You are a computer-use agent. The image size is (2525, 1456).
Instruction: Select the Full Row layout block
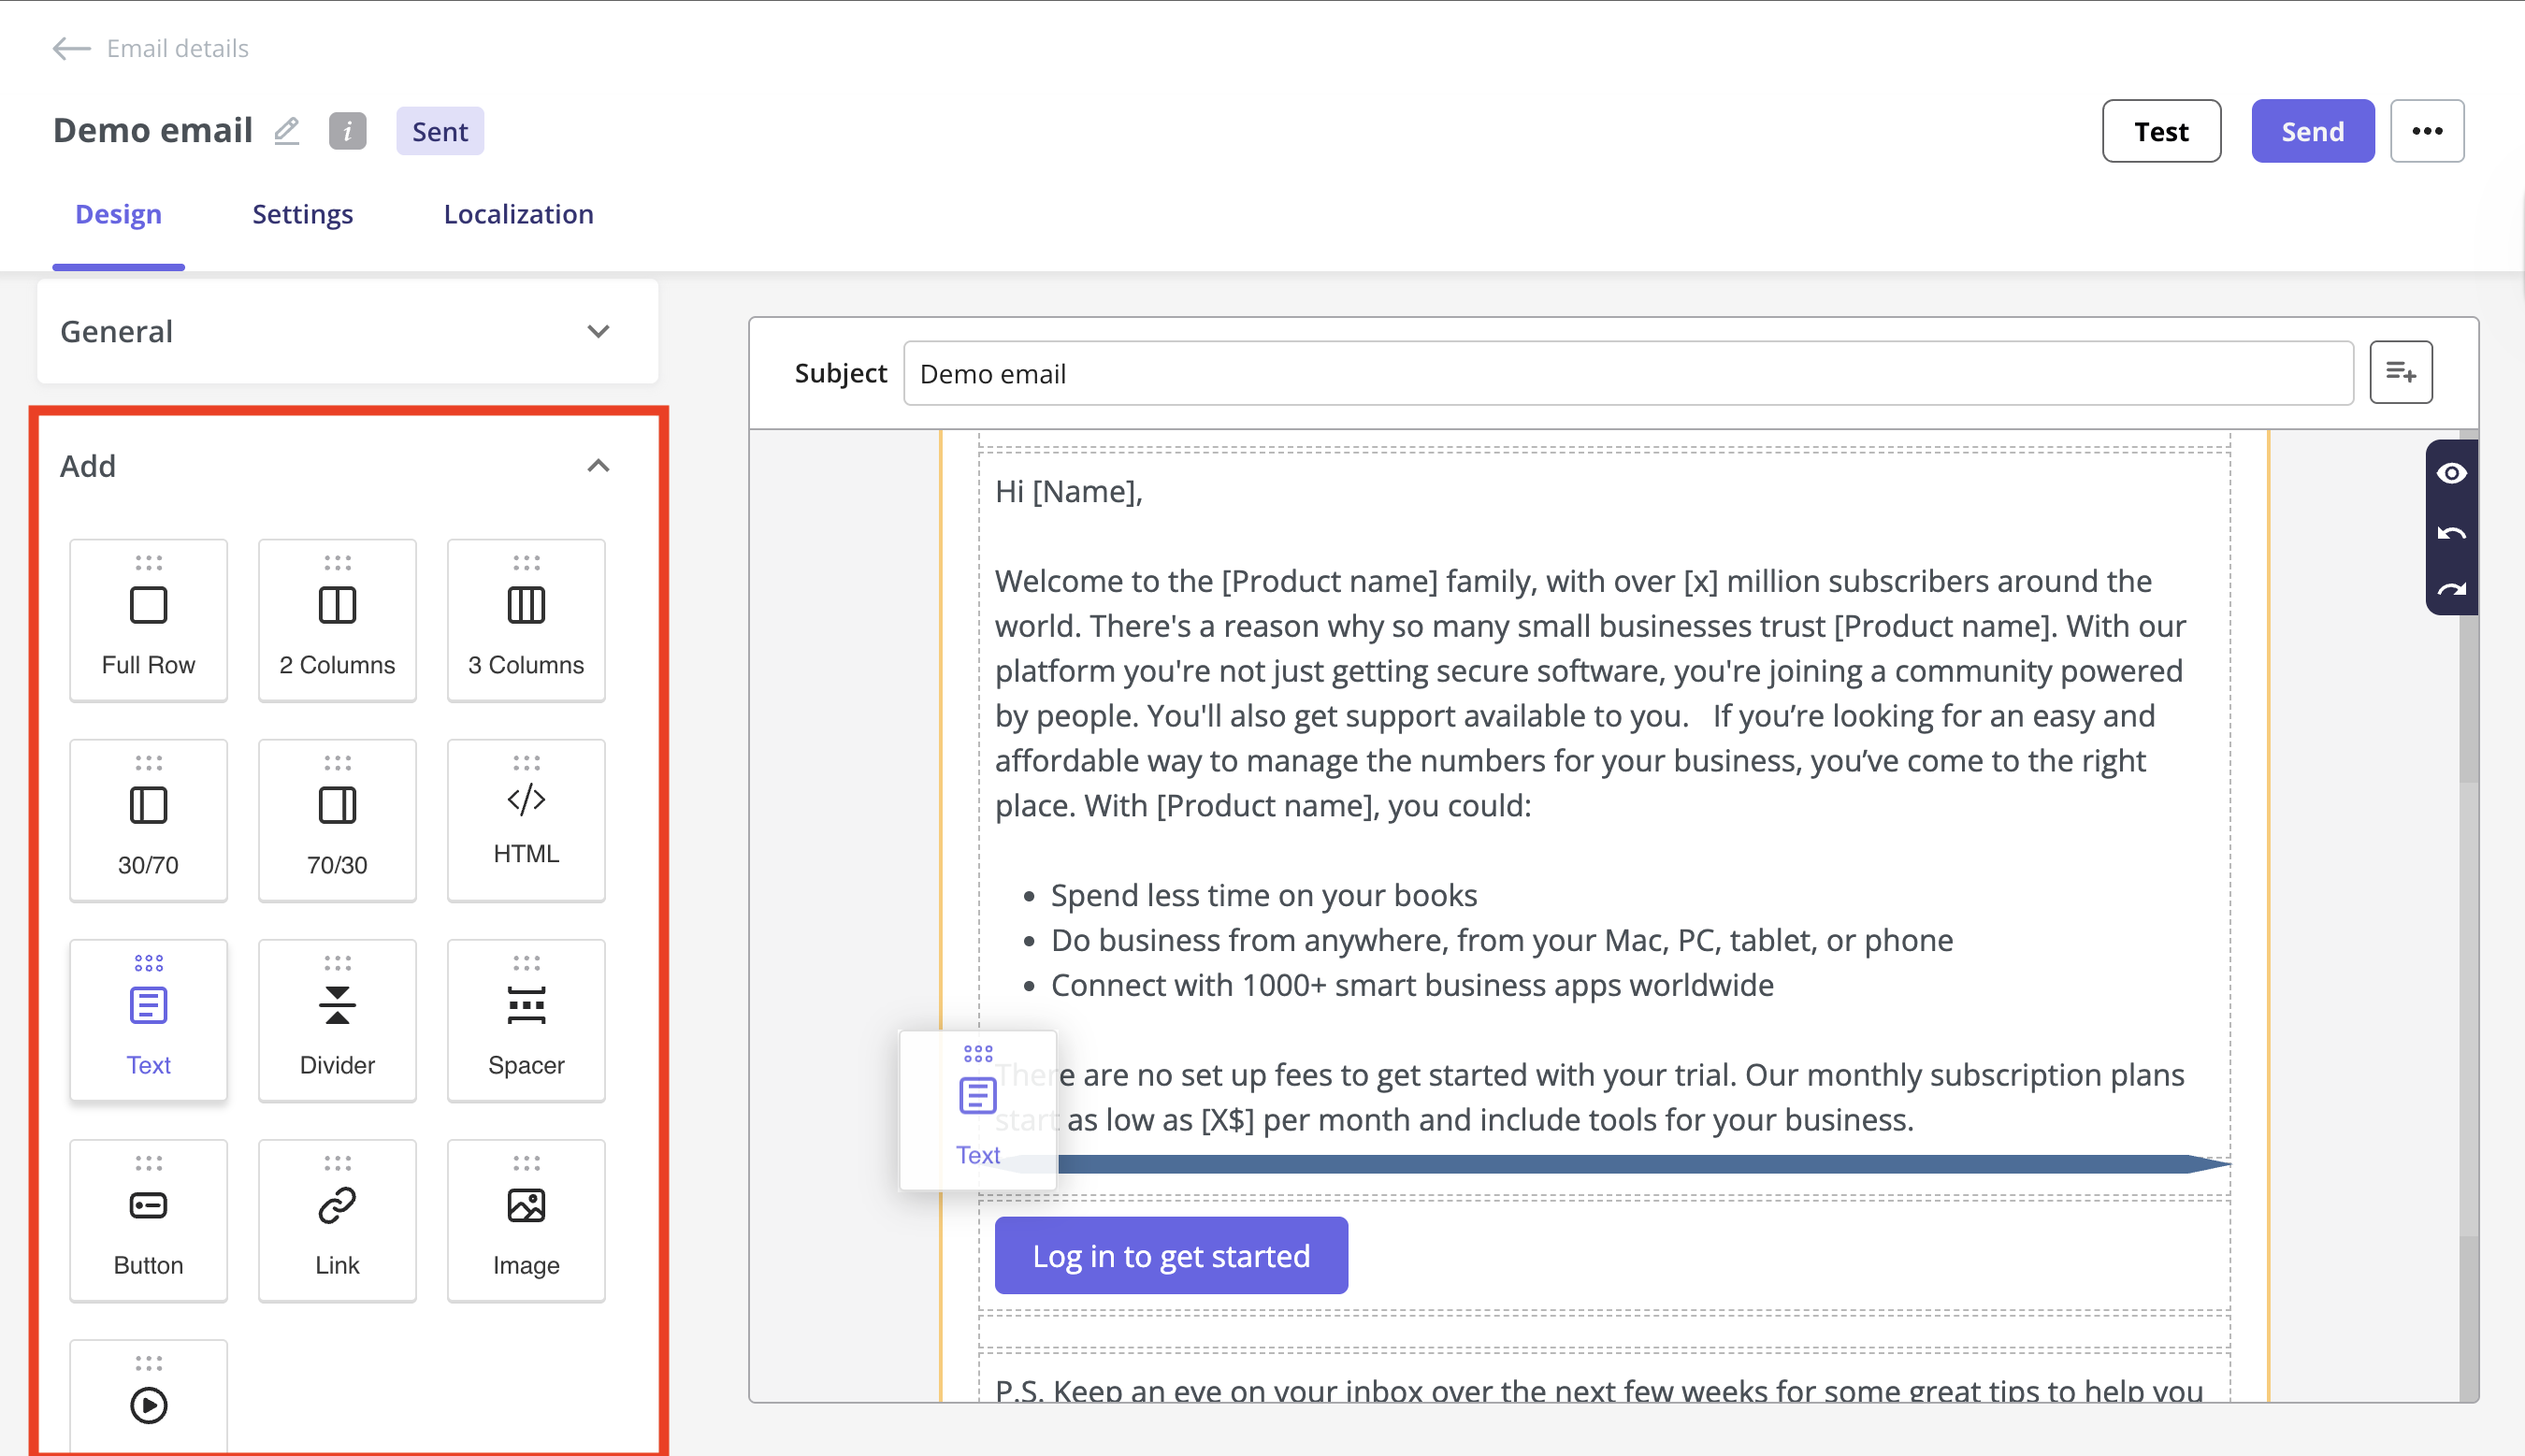(148, 620)
